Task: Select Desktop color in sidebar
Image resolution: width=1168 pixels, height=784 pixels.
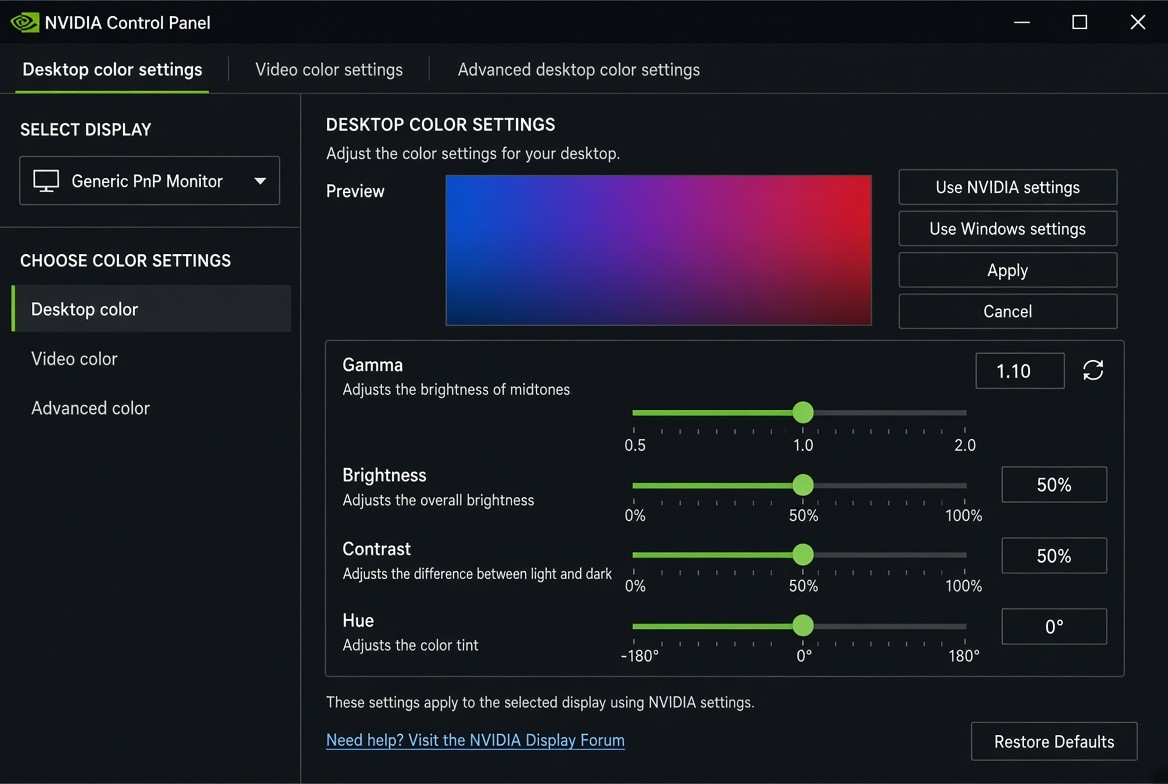Action: [151, 309]
